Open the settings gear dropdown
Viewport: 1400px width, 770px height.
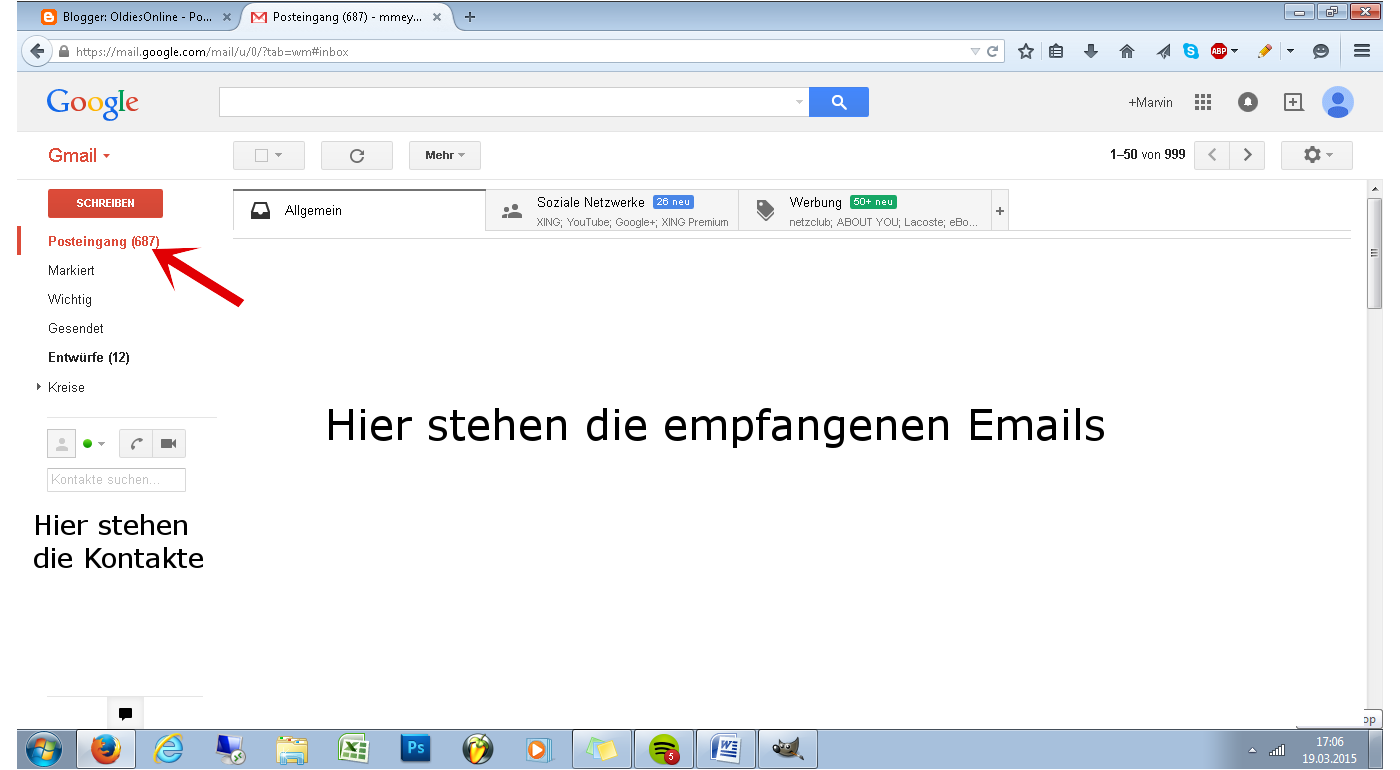point(1316,155)
